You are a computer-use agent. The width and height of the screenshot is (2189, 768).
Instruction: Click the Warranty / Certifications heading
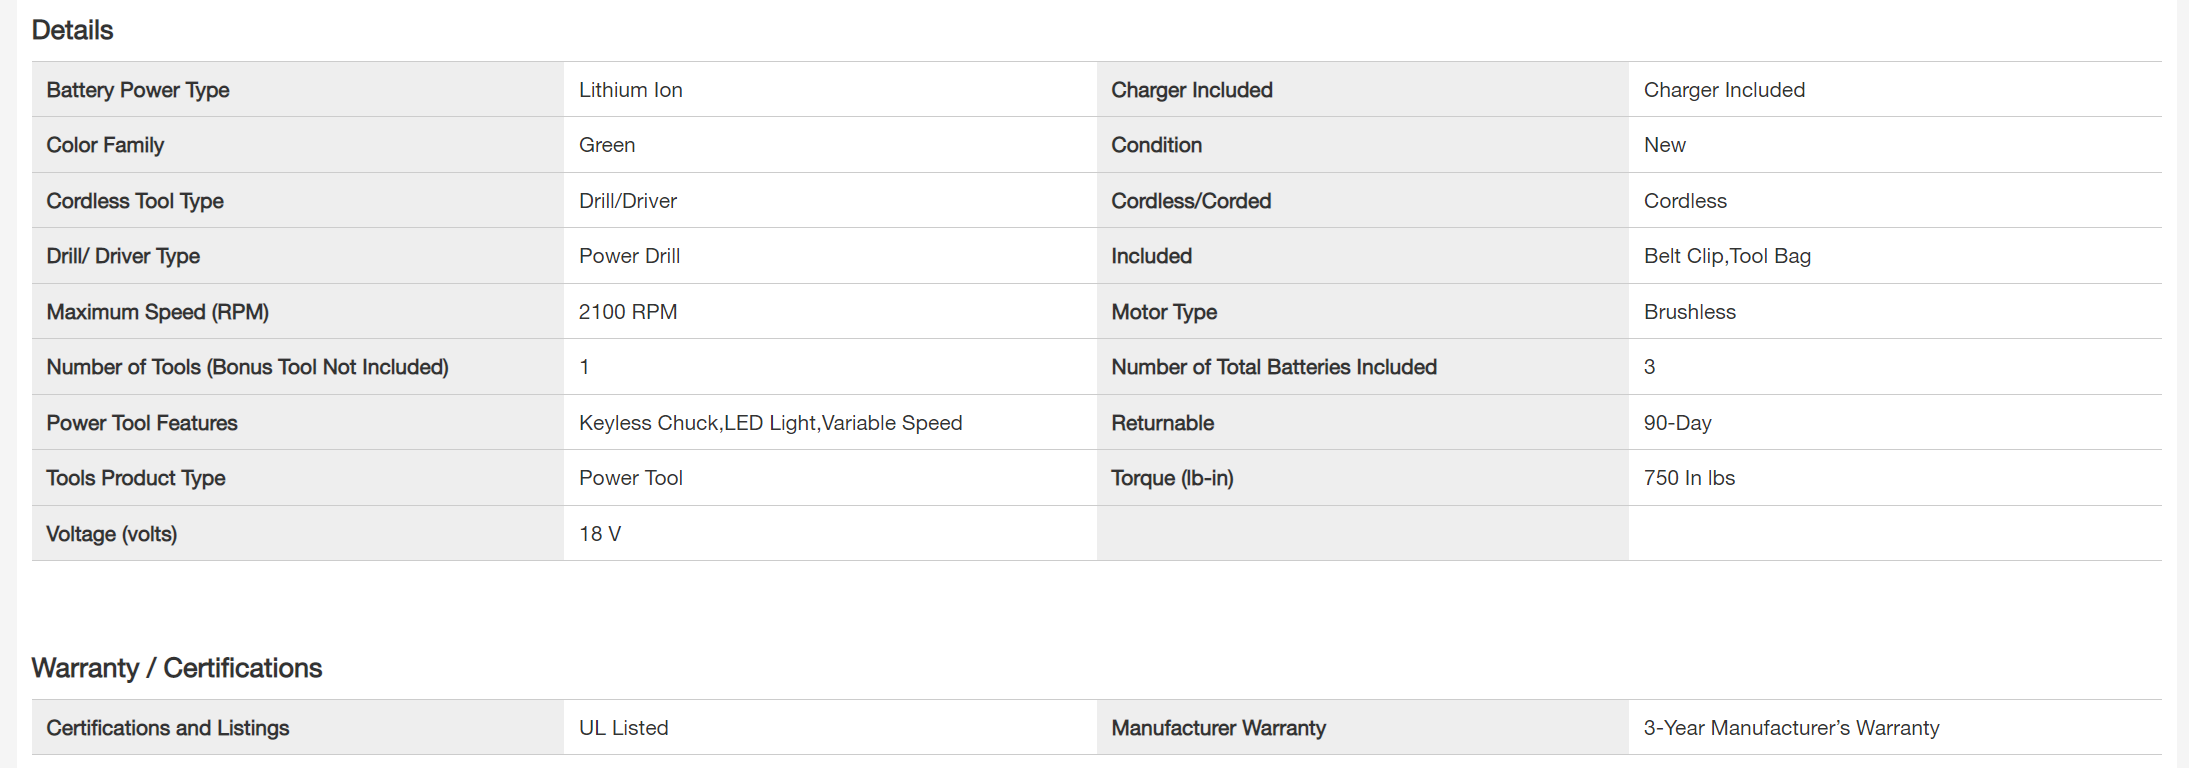click(177, 668)
